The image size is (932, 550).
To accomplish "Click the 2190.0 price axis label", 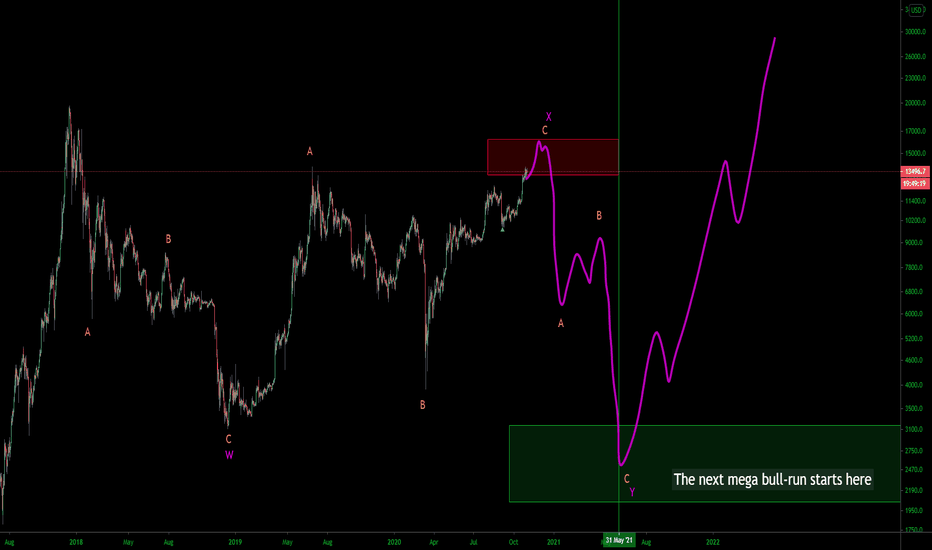I will pos(915,491).
